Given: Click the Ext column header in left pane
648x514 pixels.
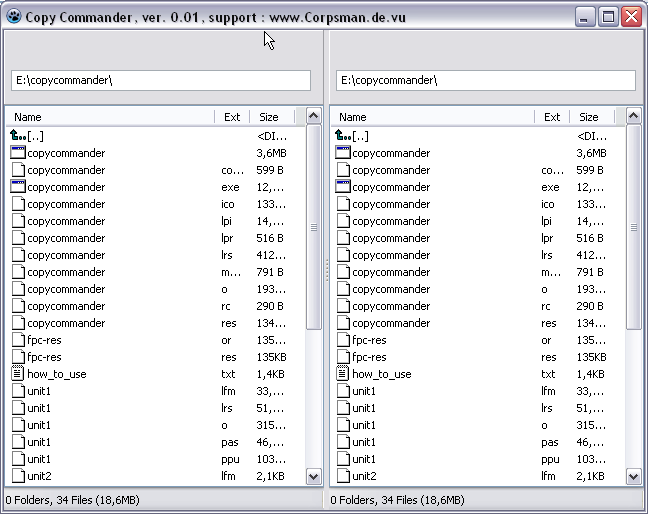Looking at the screenshot, I should pos(231,117).
